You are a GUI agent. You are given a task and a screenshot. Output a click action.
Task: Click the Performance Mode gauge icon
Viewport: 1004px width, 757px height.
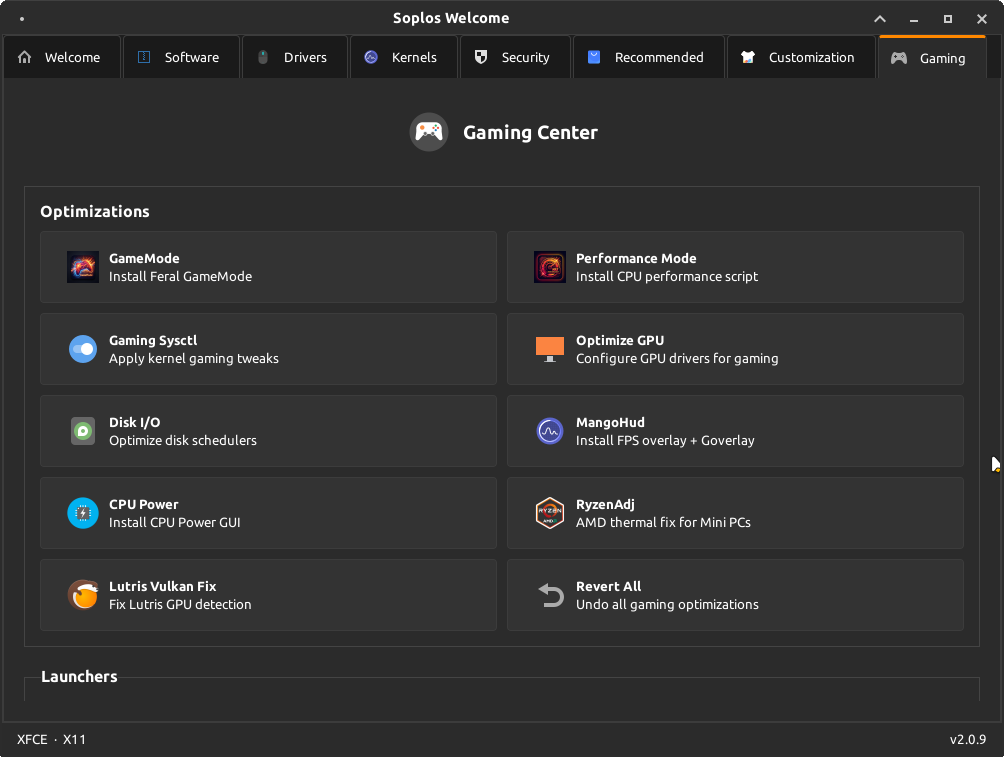549,267
